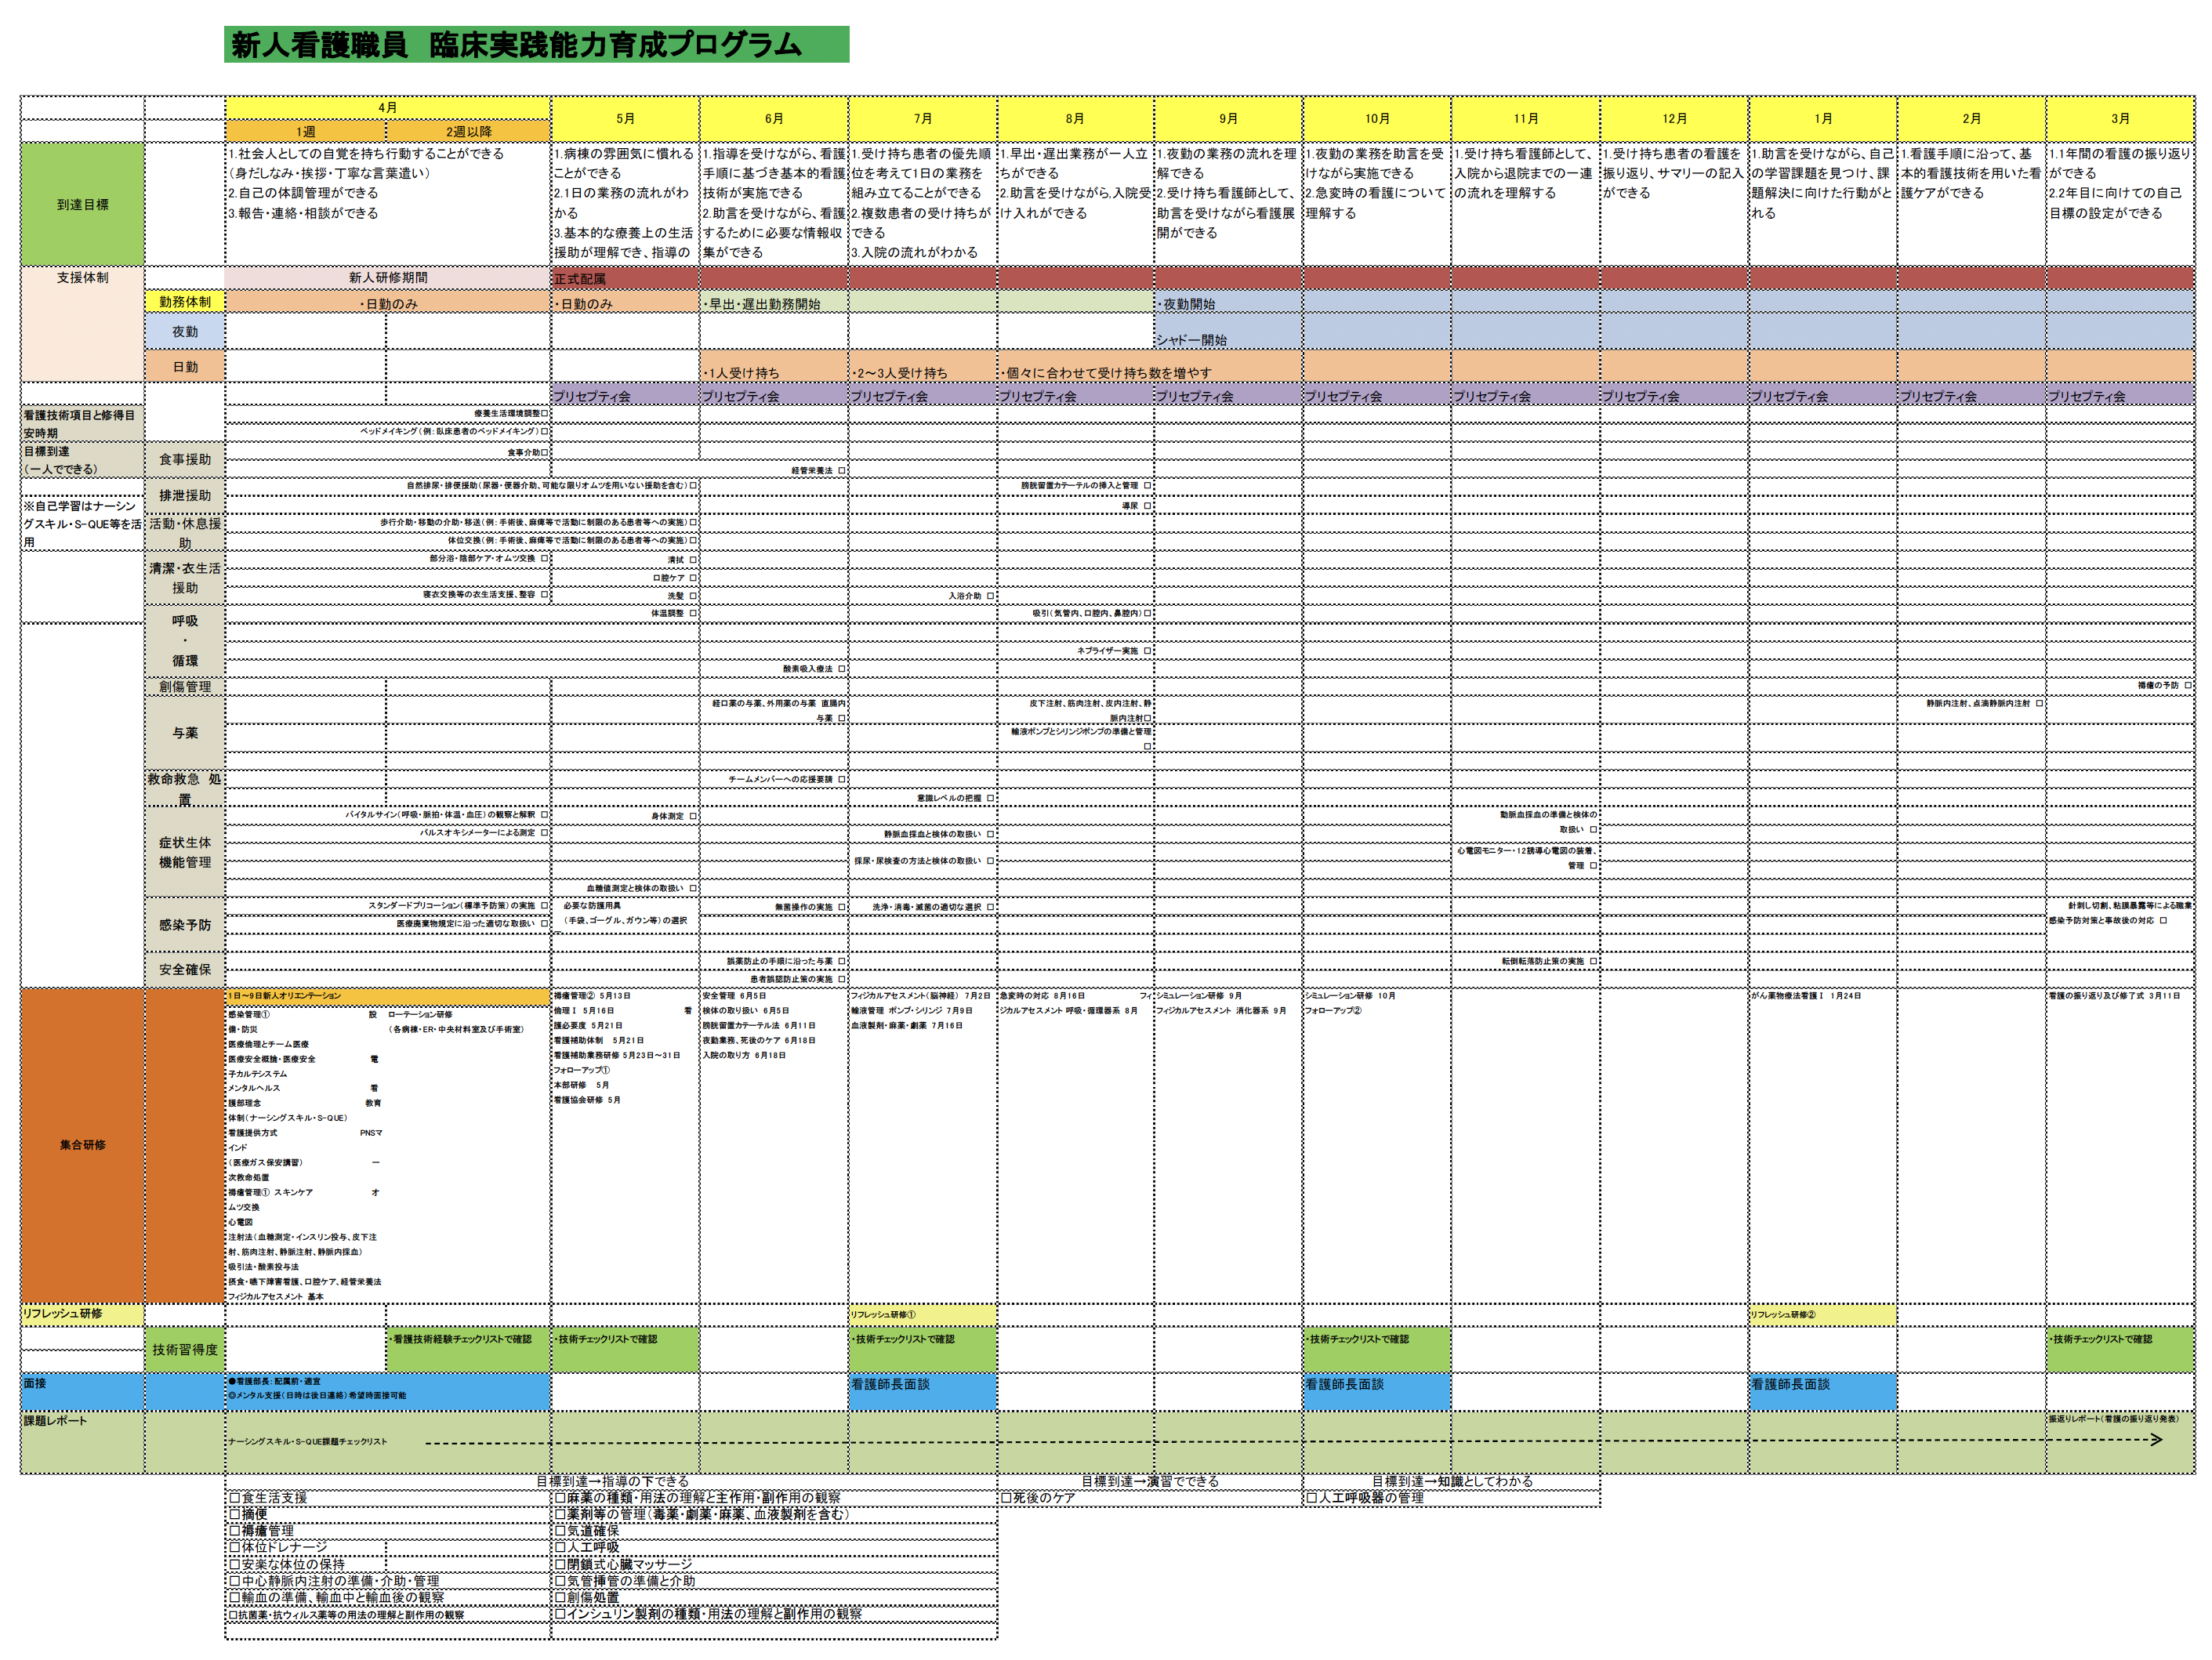
Task: Click the 創傷管理 category label
Action: [x=185, y=687]
